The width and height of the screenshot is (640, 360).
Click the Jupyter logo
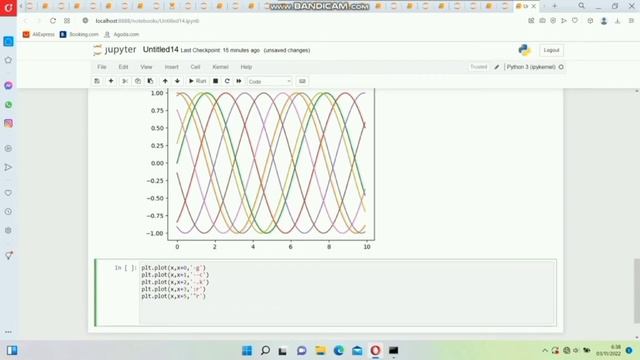pos(115,50)
